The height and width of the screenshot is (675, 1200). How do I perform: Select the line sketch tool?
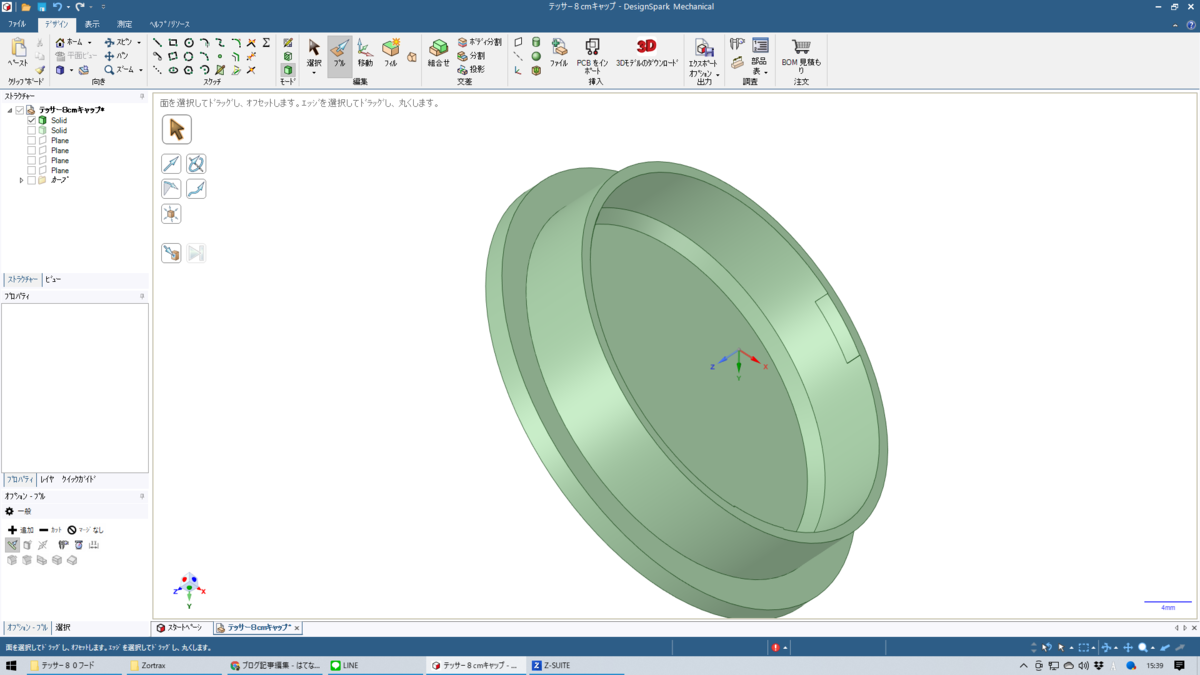point(158,43)
